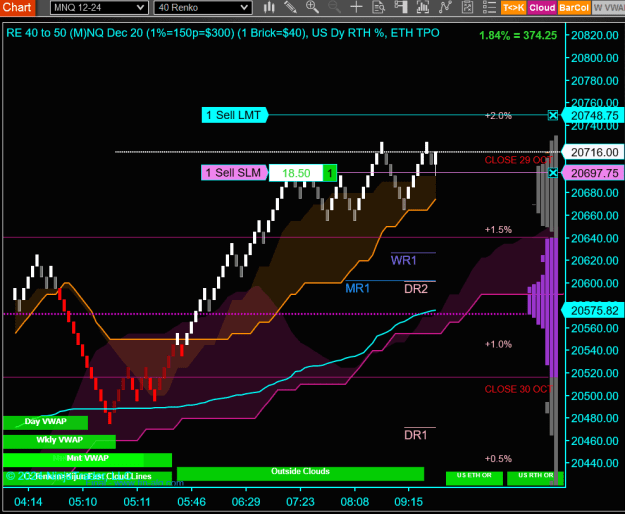Toggle the BarCol button
625x514 pixels.
click(x=574, y=8)
